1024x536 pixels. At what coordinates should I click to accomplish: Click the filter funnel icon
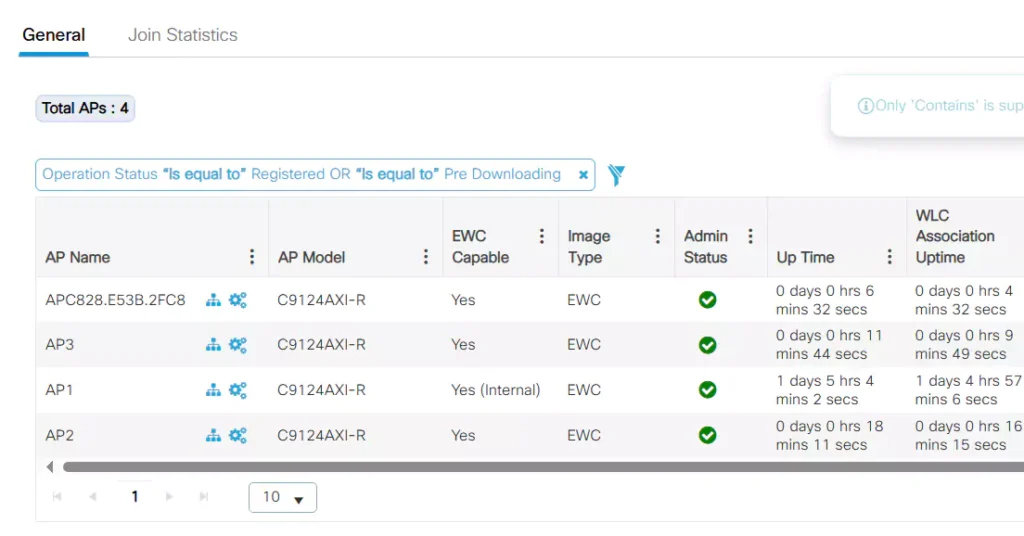tap(616, 175)
